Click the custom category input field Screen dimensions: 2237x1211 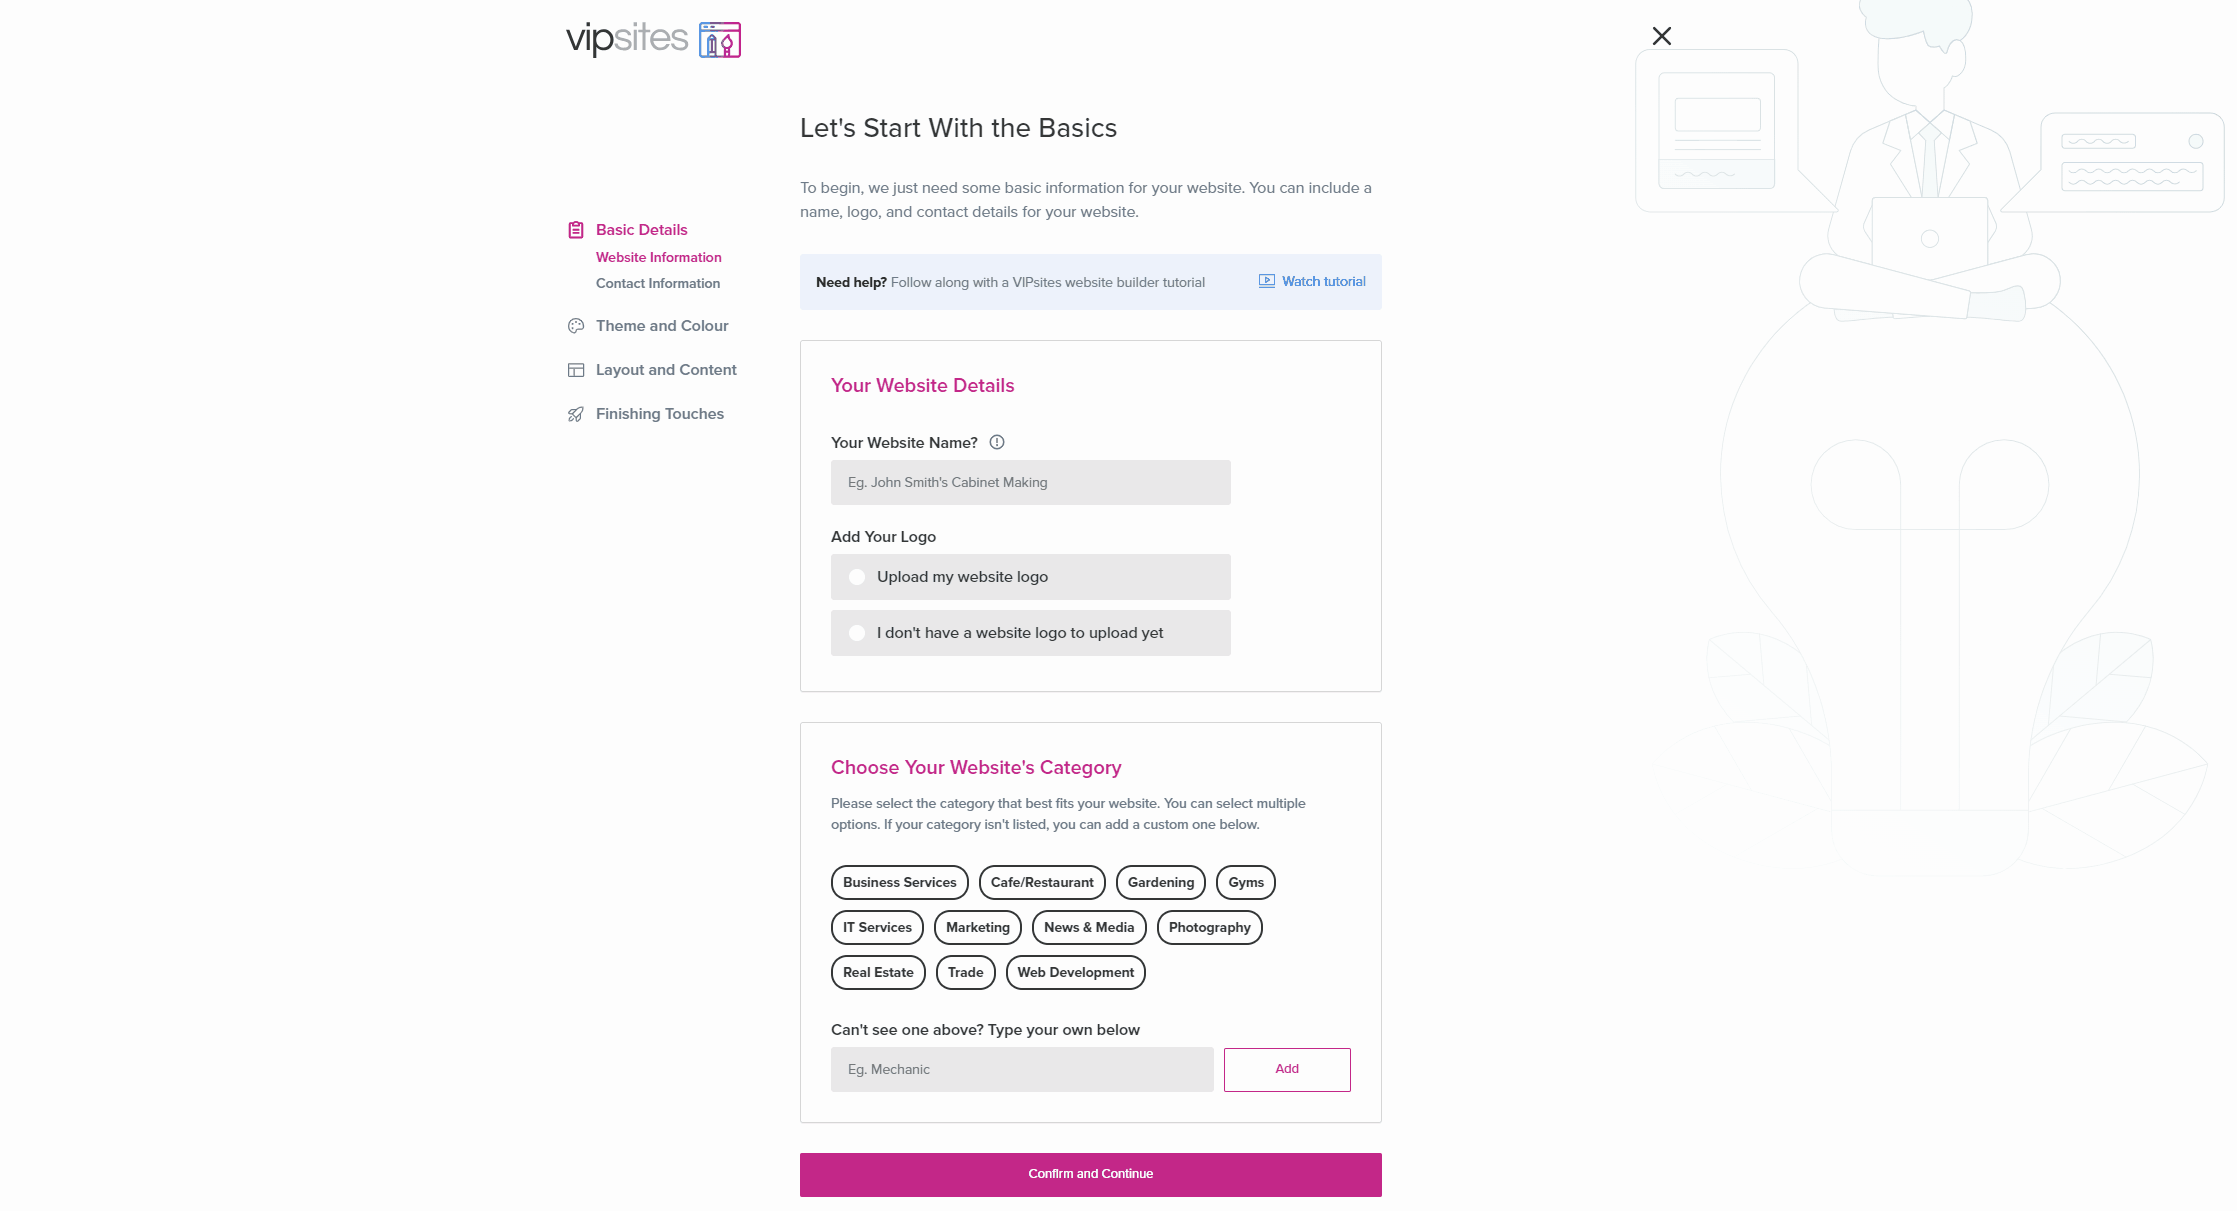tap(1022, 1069)
